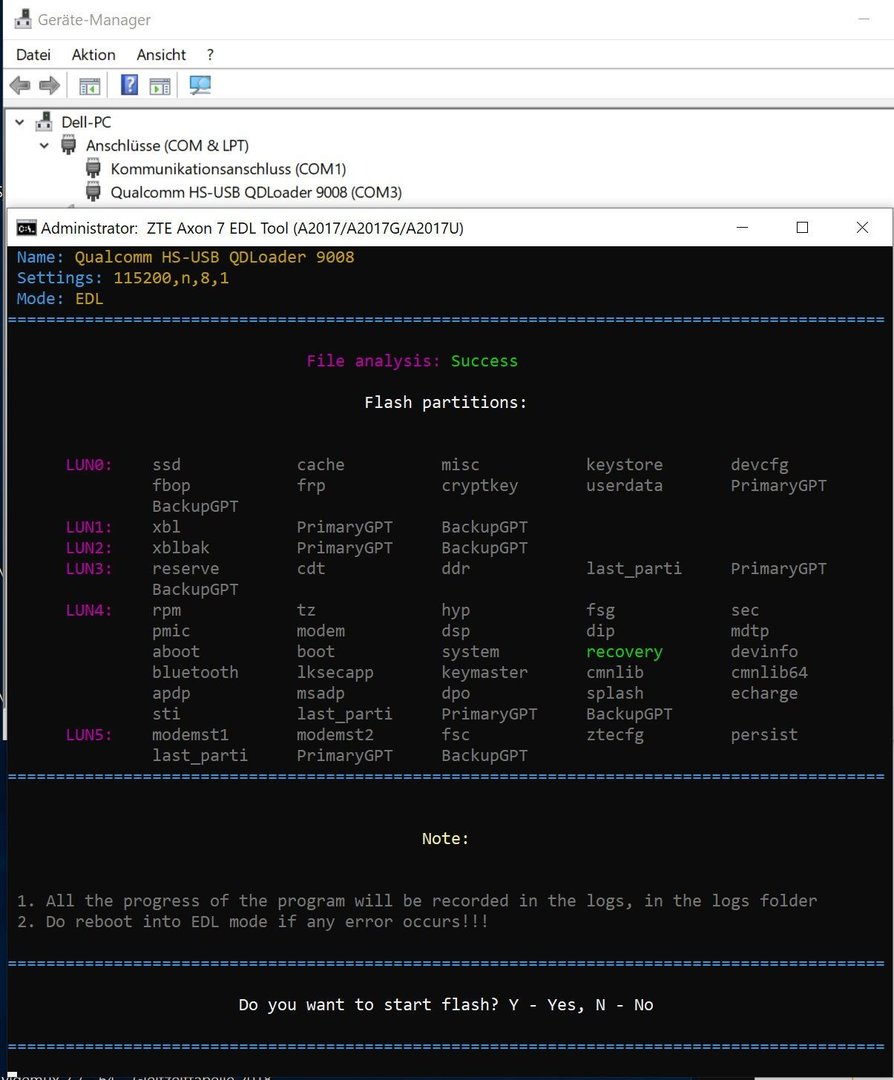Close the ZTE Axon 7 EDL Tool window
Screen dimensions: 894x1080
click(x=862, y=227)
